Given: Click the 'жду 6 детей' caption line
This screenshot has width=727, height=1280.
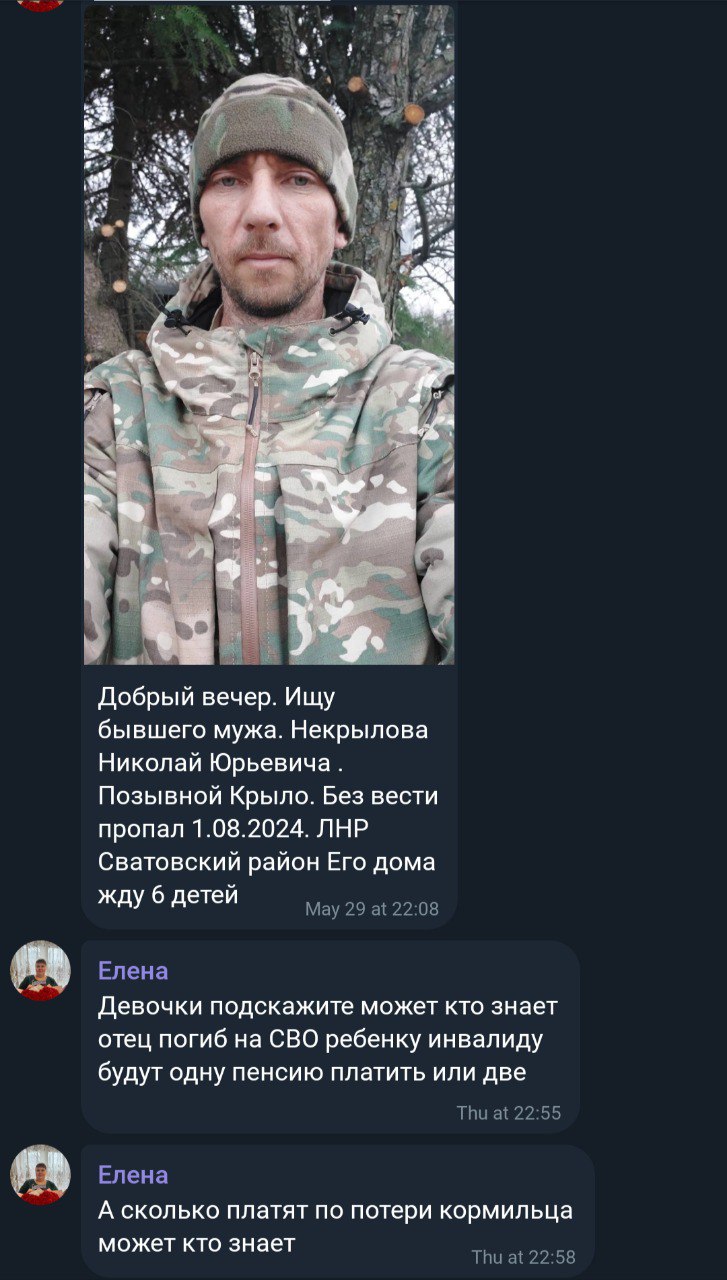Looking at the screenshot, I should tap(168, 894).
